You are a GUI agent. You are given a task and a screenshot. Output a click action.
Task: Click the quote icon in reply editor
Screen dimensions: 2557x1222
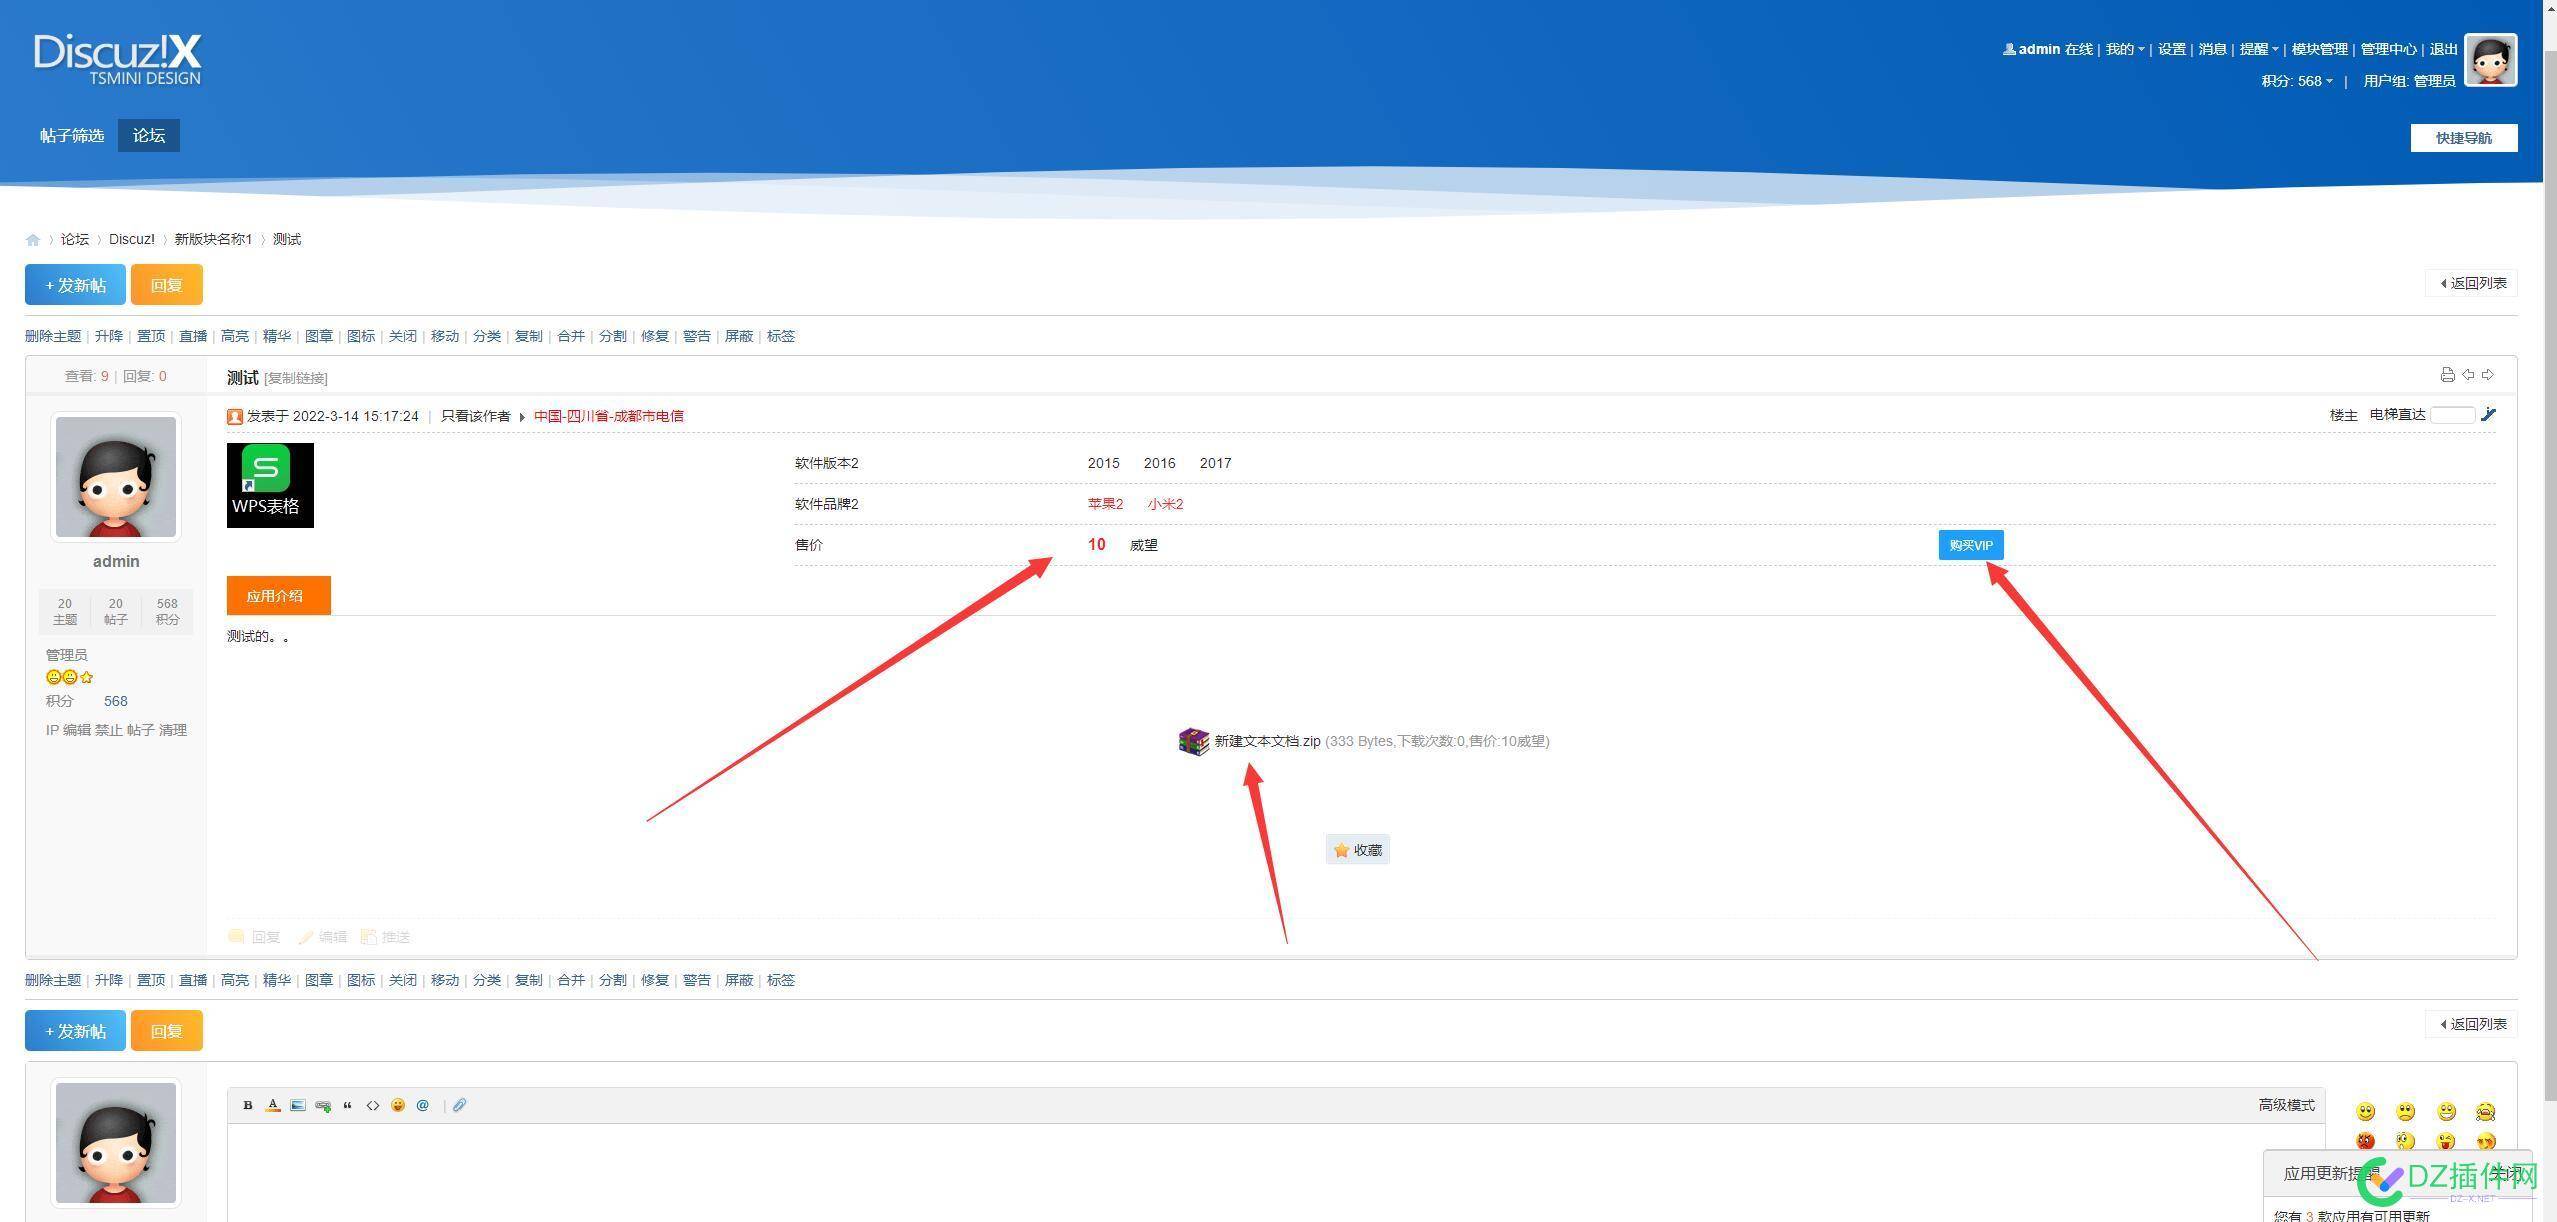(348, 1105)
